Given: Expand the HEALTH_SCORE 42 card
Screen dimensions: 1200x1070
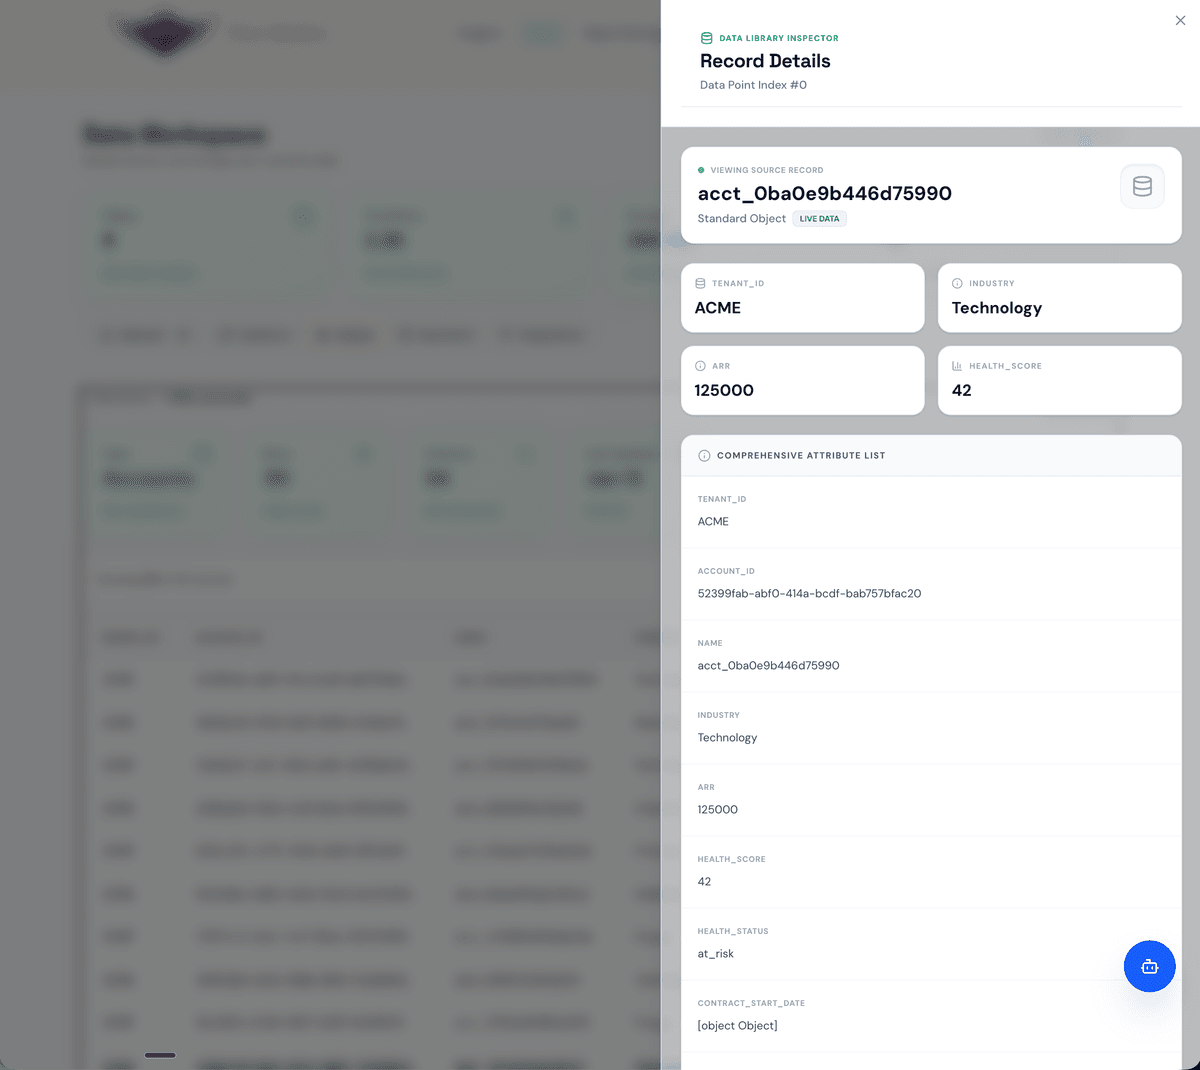Looking at the screenshot, I should coord(1059,380).
